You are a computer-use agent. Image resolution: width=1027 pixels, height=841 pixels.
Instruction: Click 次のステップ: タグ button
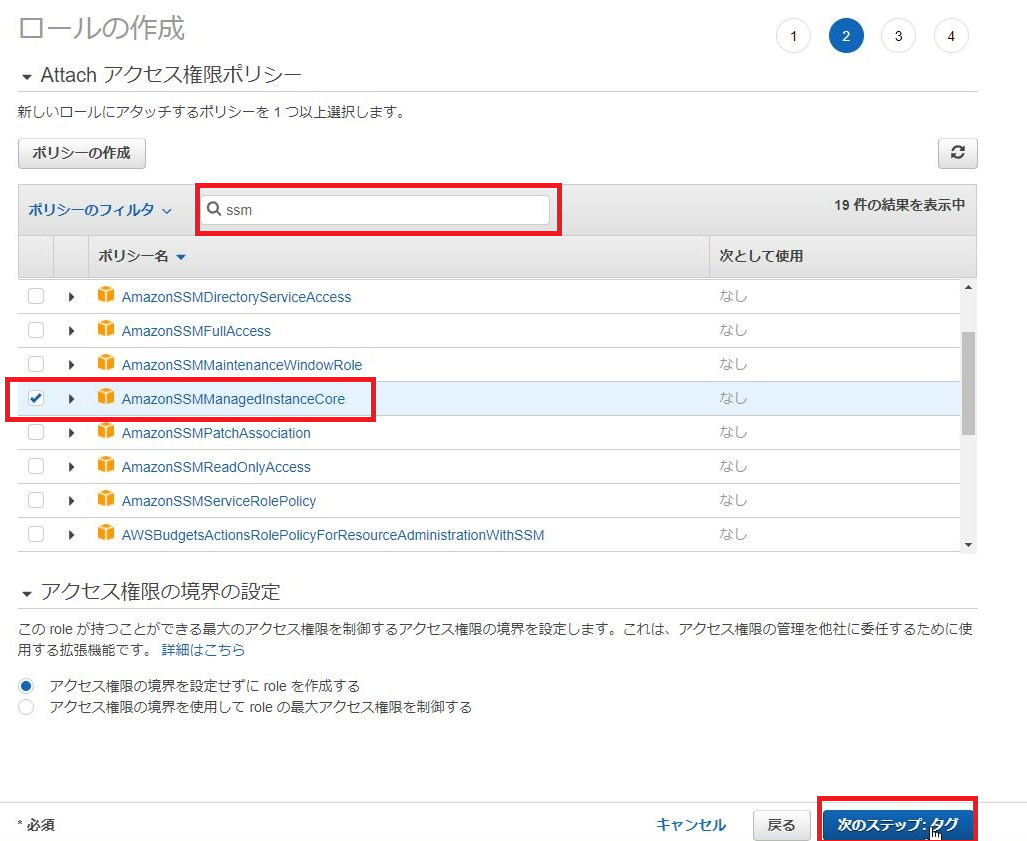tap(897, 825)
